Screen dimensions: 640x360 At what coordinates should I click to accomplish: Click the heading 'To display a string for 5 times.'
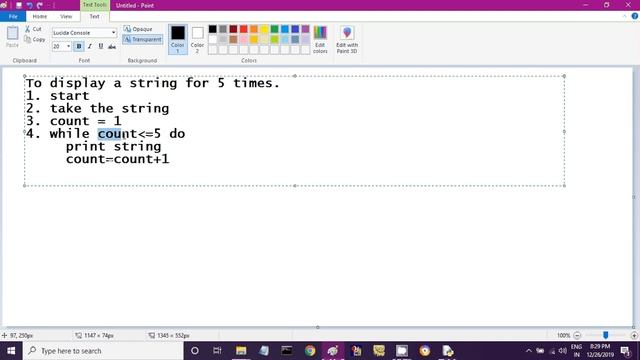(152, 83)
